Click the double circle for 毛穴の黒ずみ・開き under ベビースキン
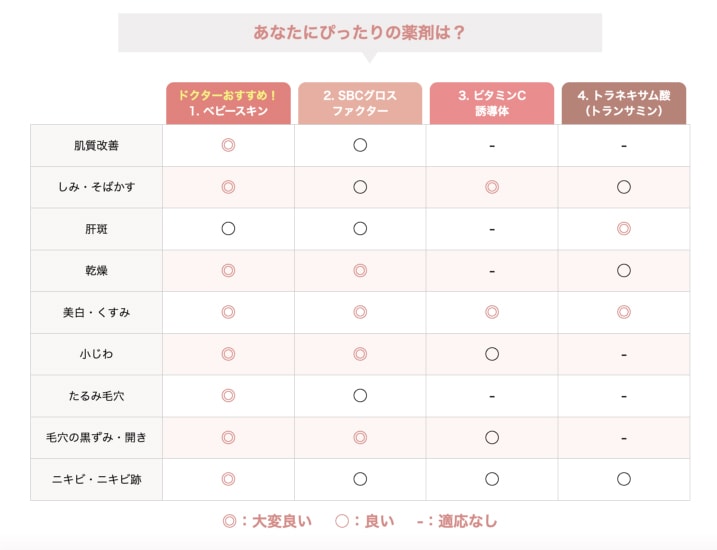The height and width of the screenshot is (550, 717). pyautogui.click(x=228, y=437)
